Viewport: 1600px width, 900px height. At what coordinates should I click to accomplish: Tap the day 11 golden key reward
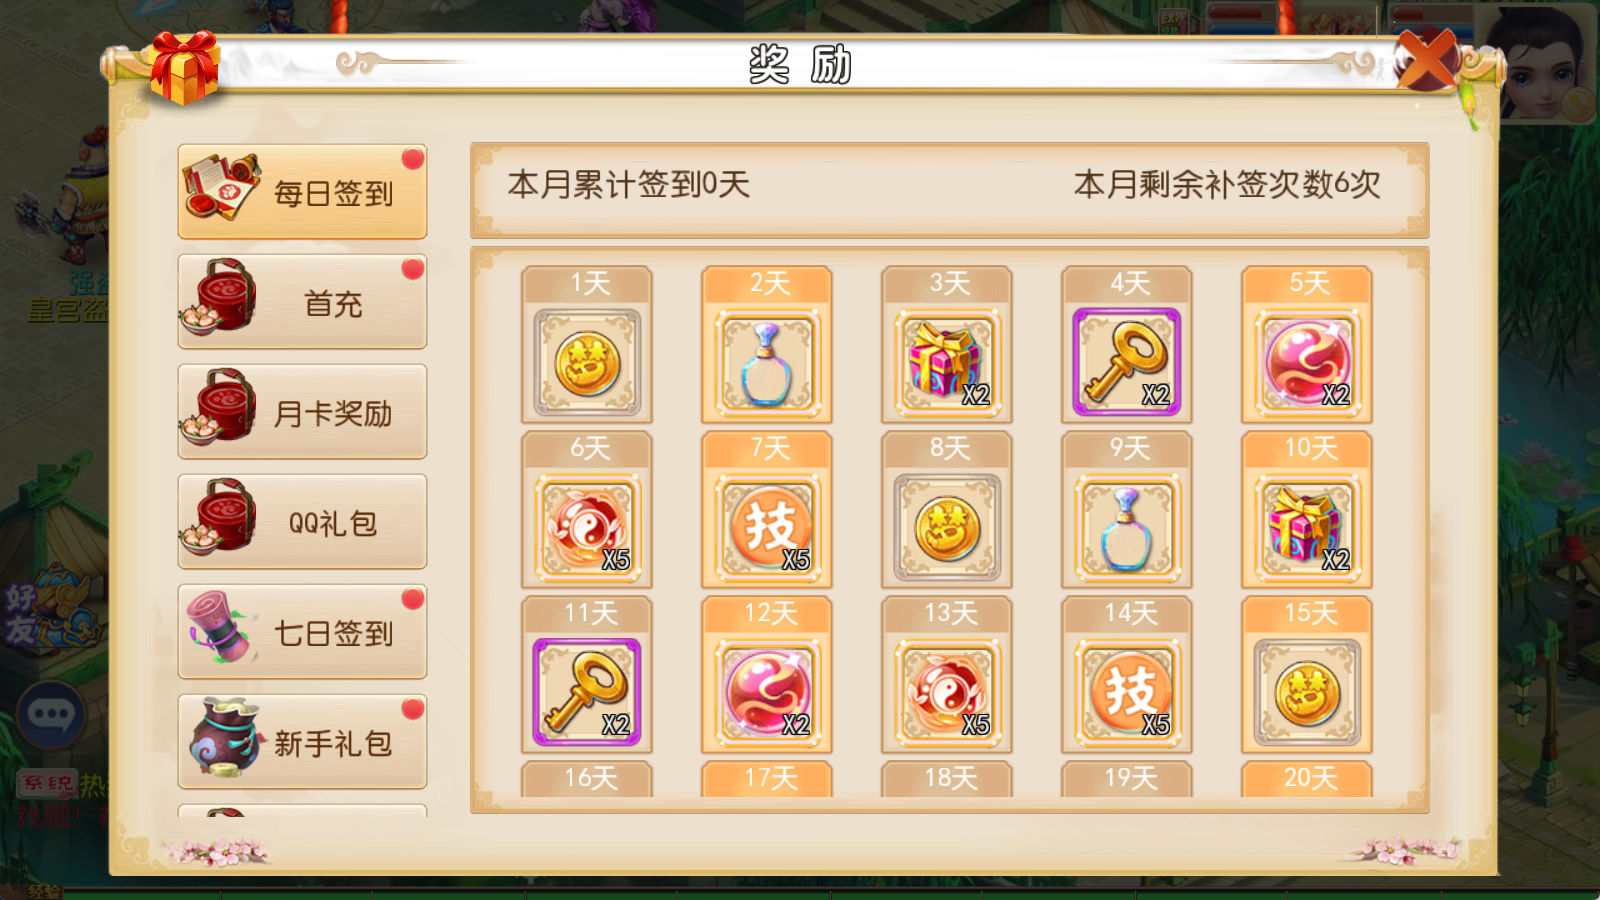587,692
